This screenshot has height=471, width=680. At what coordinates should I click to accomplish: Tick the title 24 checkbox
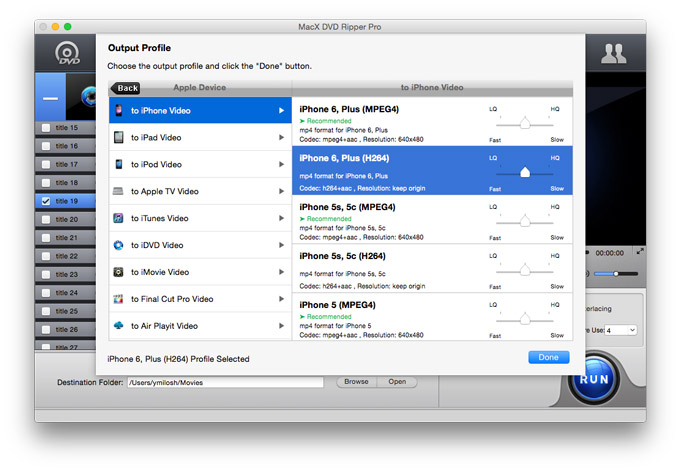(x=46, y=293)
